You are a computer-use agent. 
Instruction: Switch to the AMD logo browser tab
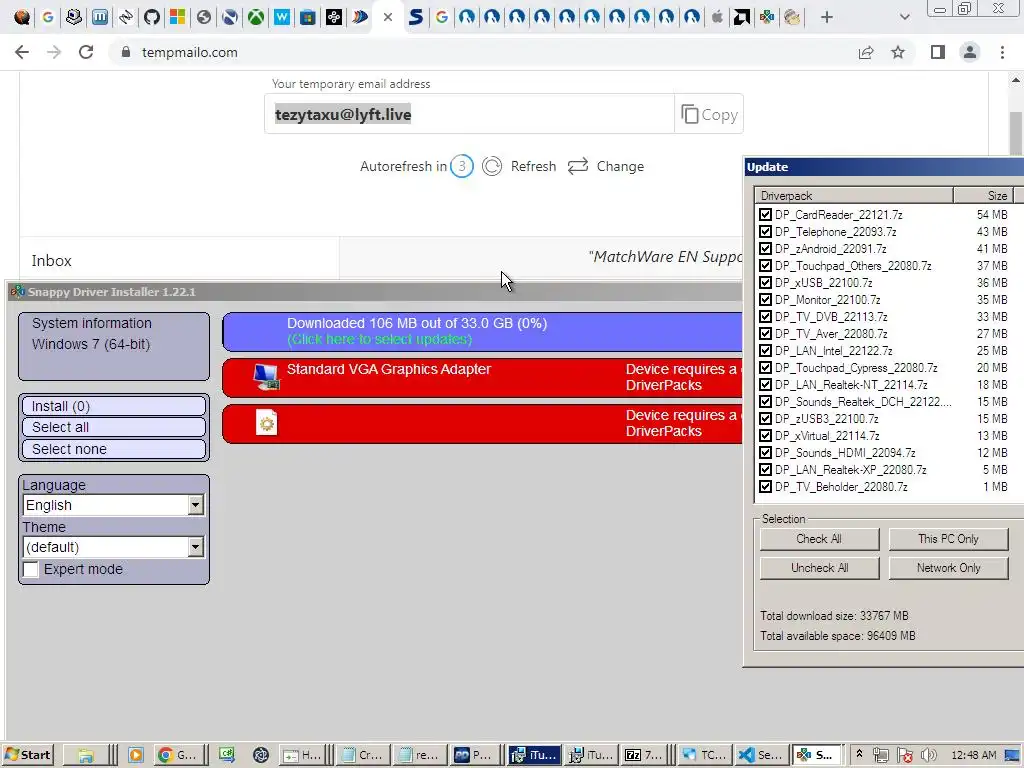click(742, 17)
